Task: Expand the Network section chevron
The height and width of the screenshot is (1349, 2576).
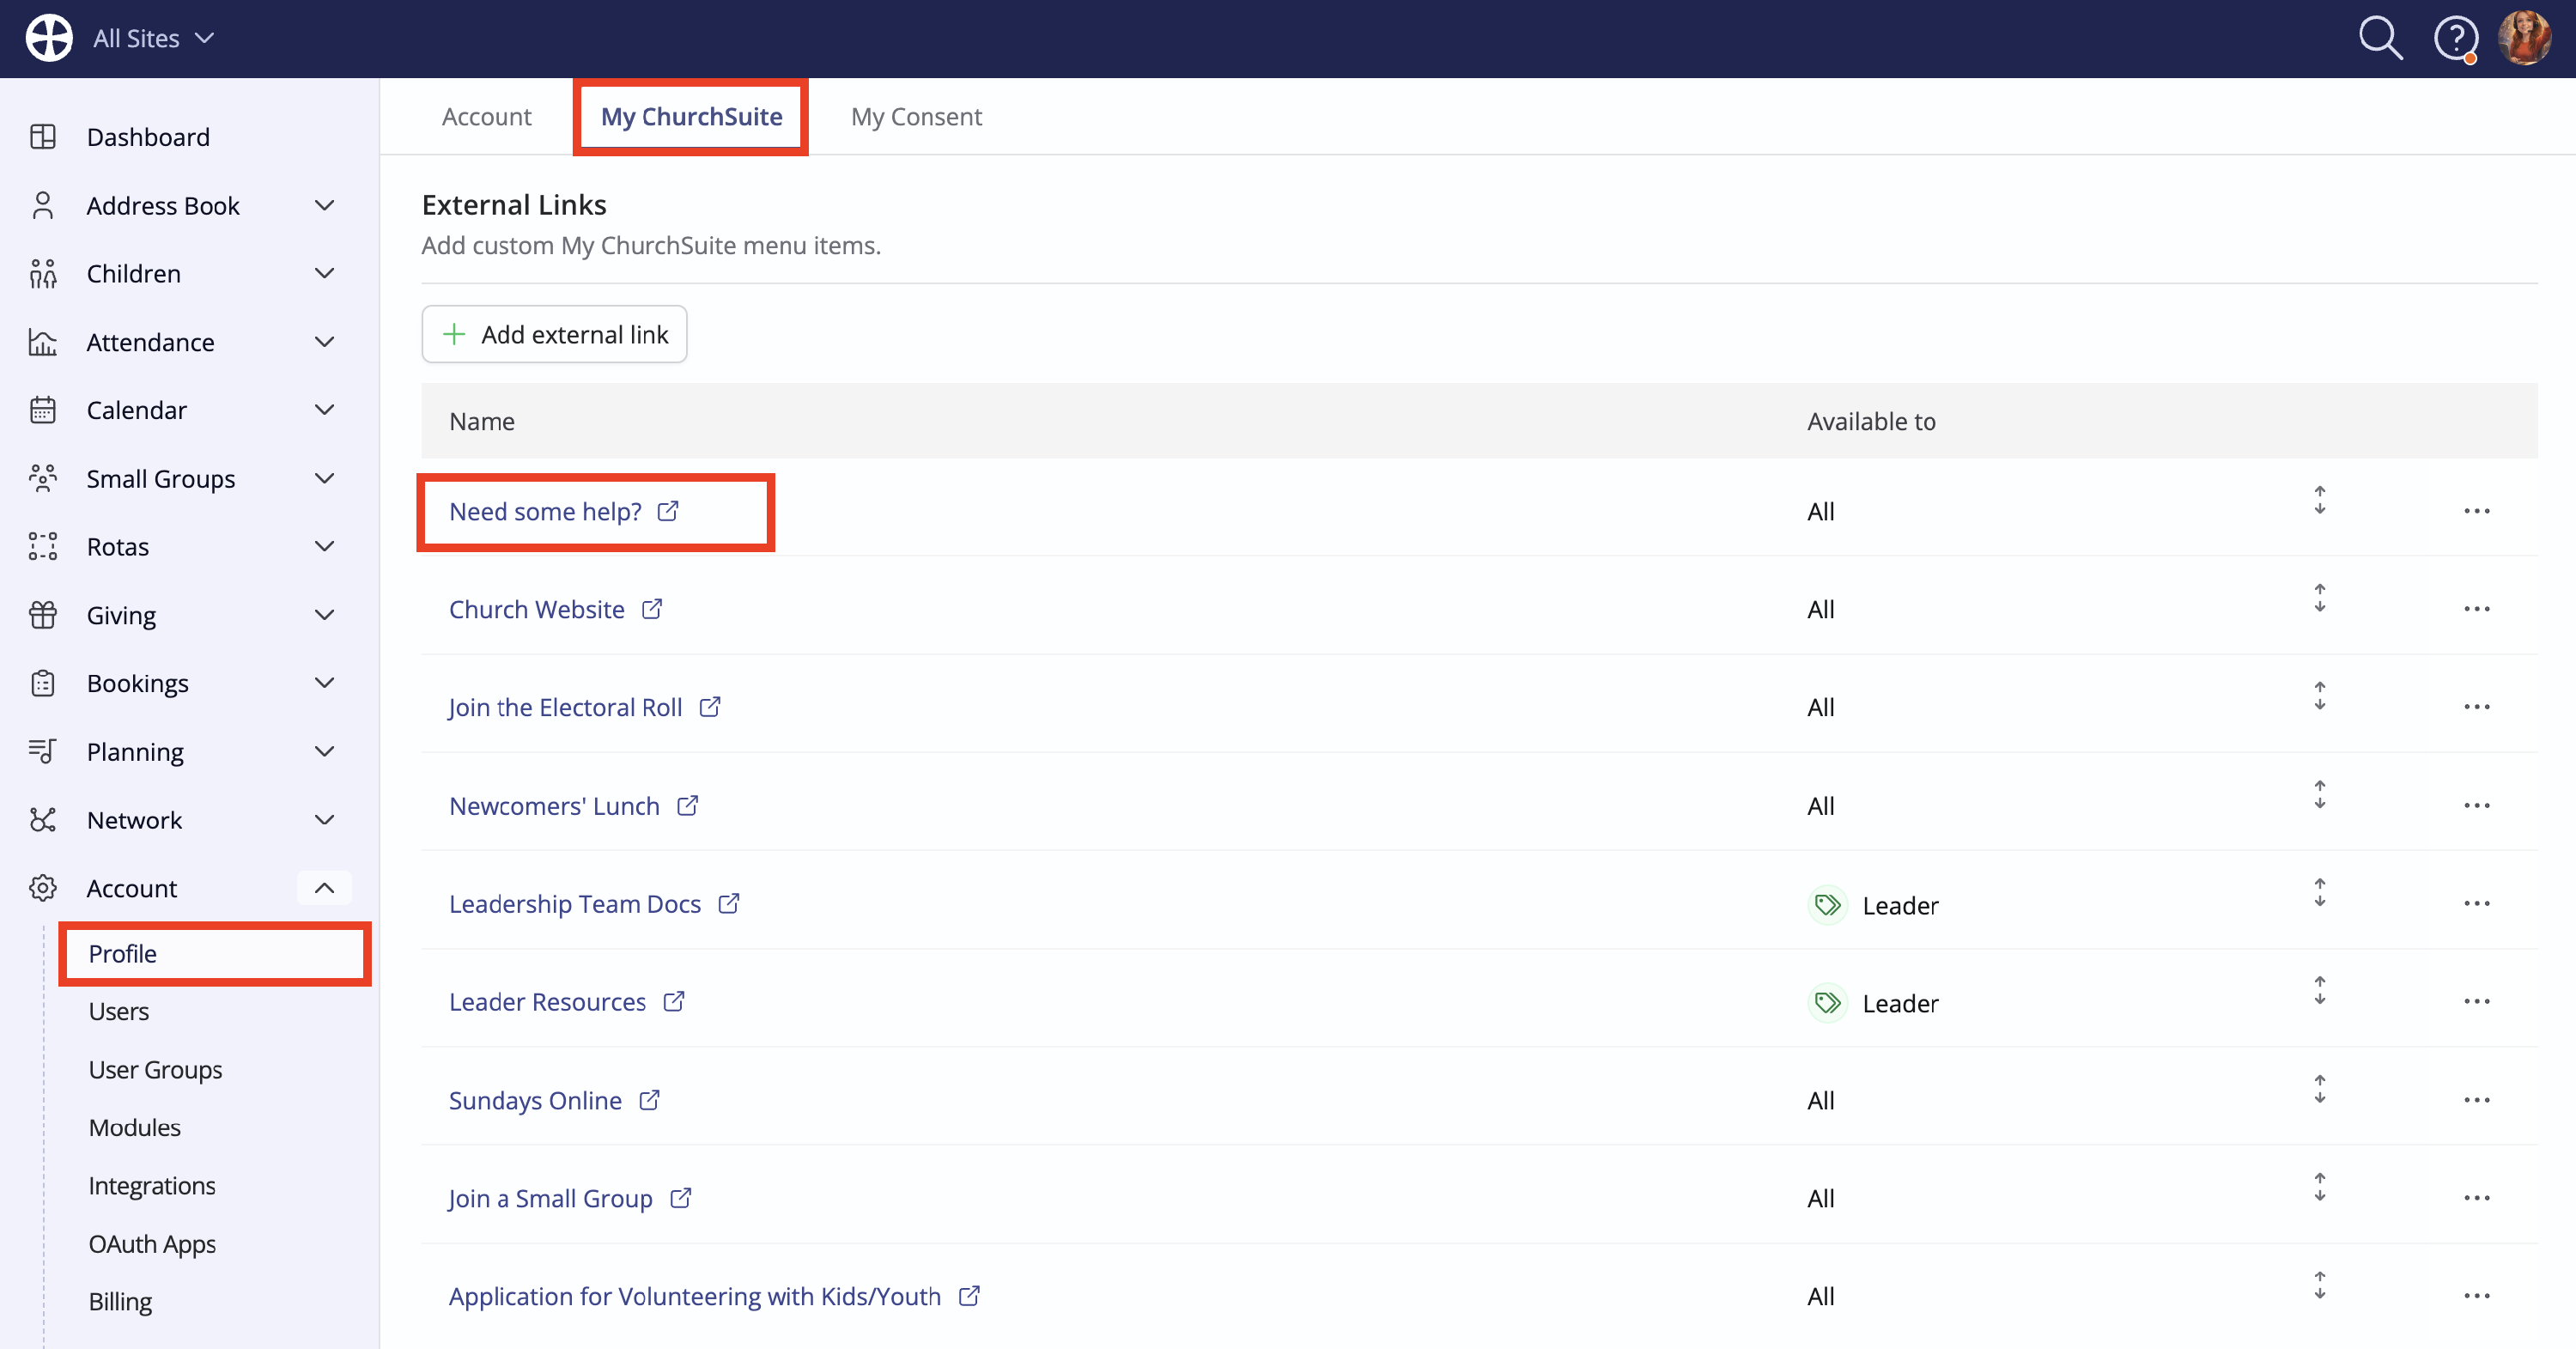Action: click(324, 820)
